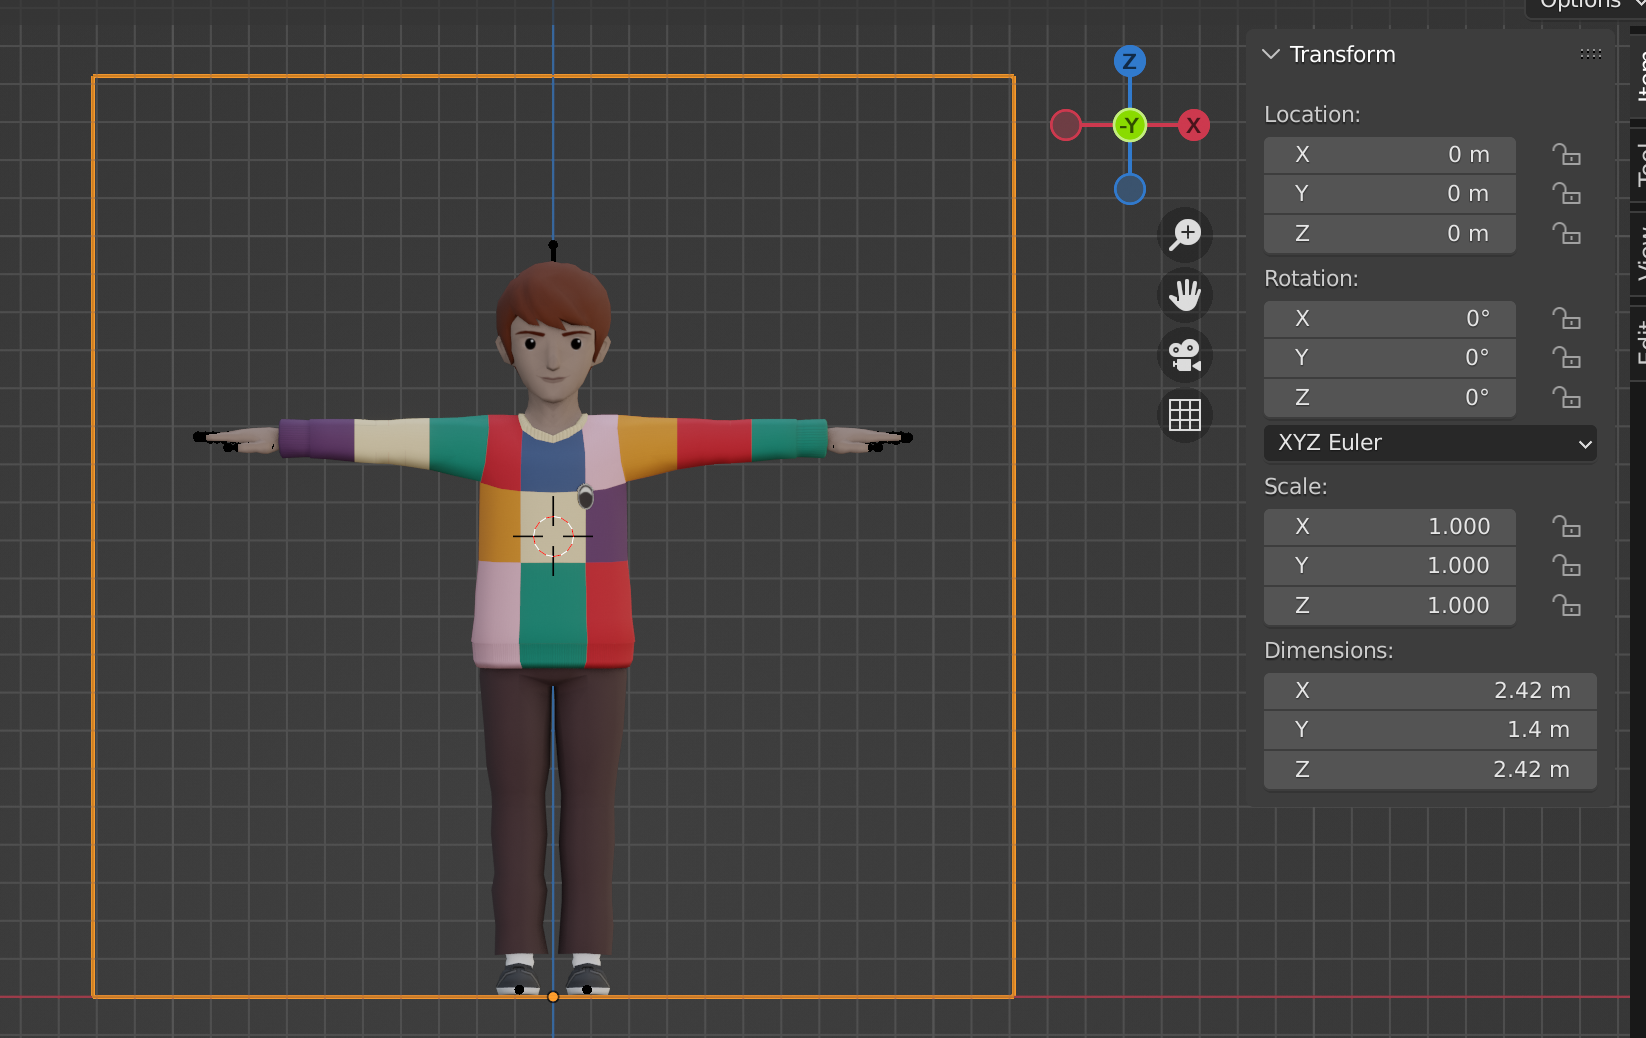The image size is (1646, 1038).
Task: Switch orthographic view with grid icon
Action: coord(1185,415)
